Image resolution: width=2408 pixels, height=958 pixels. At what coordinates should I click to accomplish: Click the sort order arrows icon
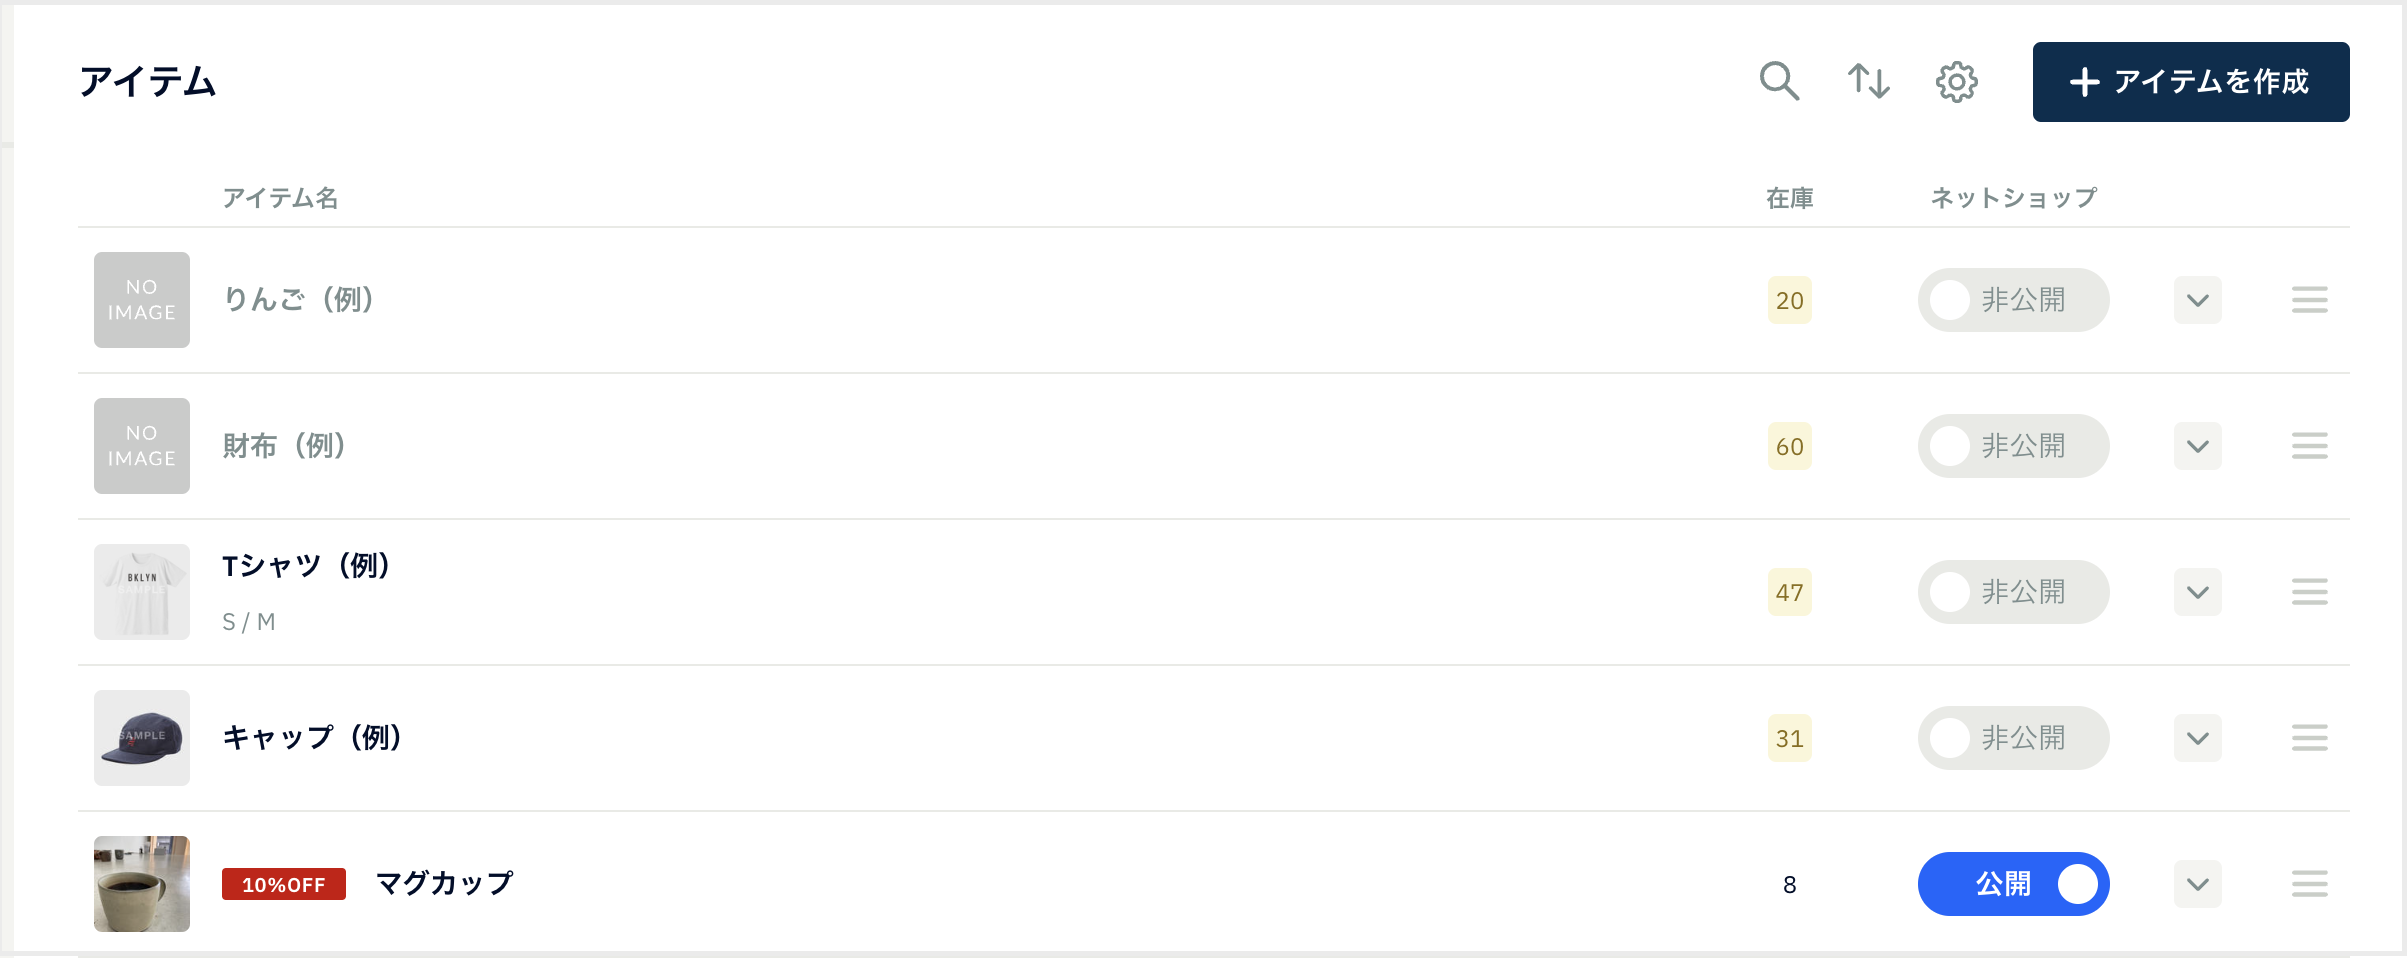1868,81
